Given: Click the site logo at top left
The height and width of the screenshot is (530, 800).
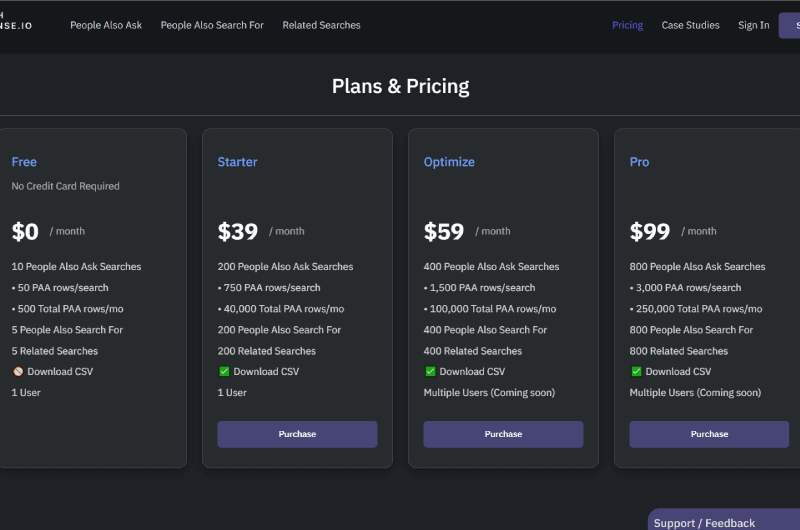Looking at the screenshot, I should pyautogui.click(x=15, y=21).
